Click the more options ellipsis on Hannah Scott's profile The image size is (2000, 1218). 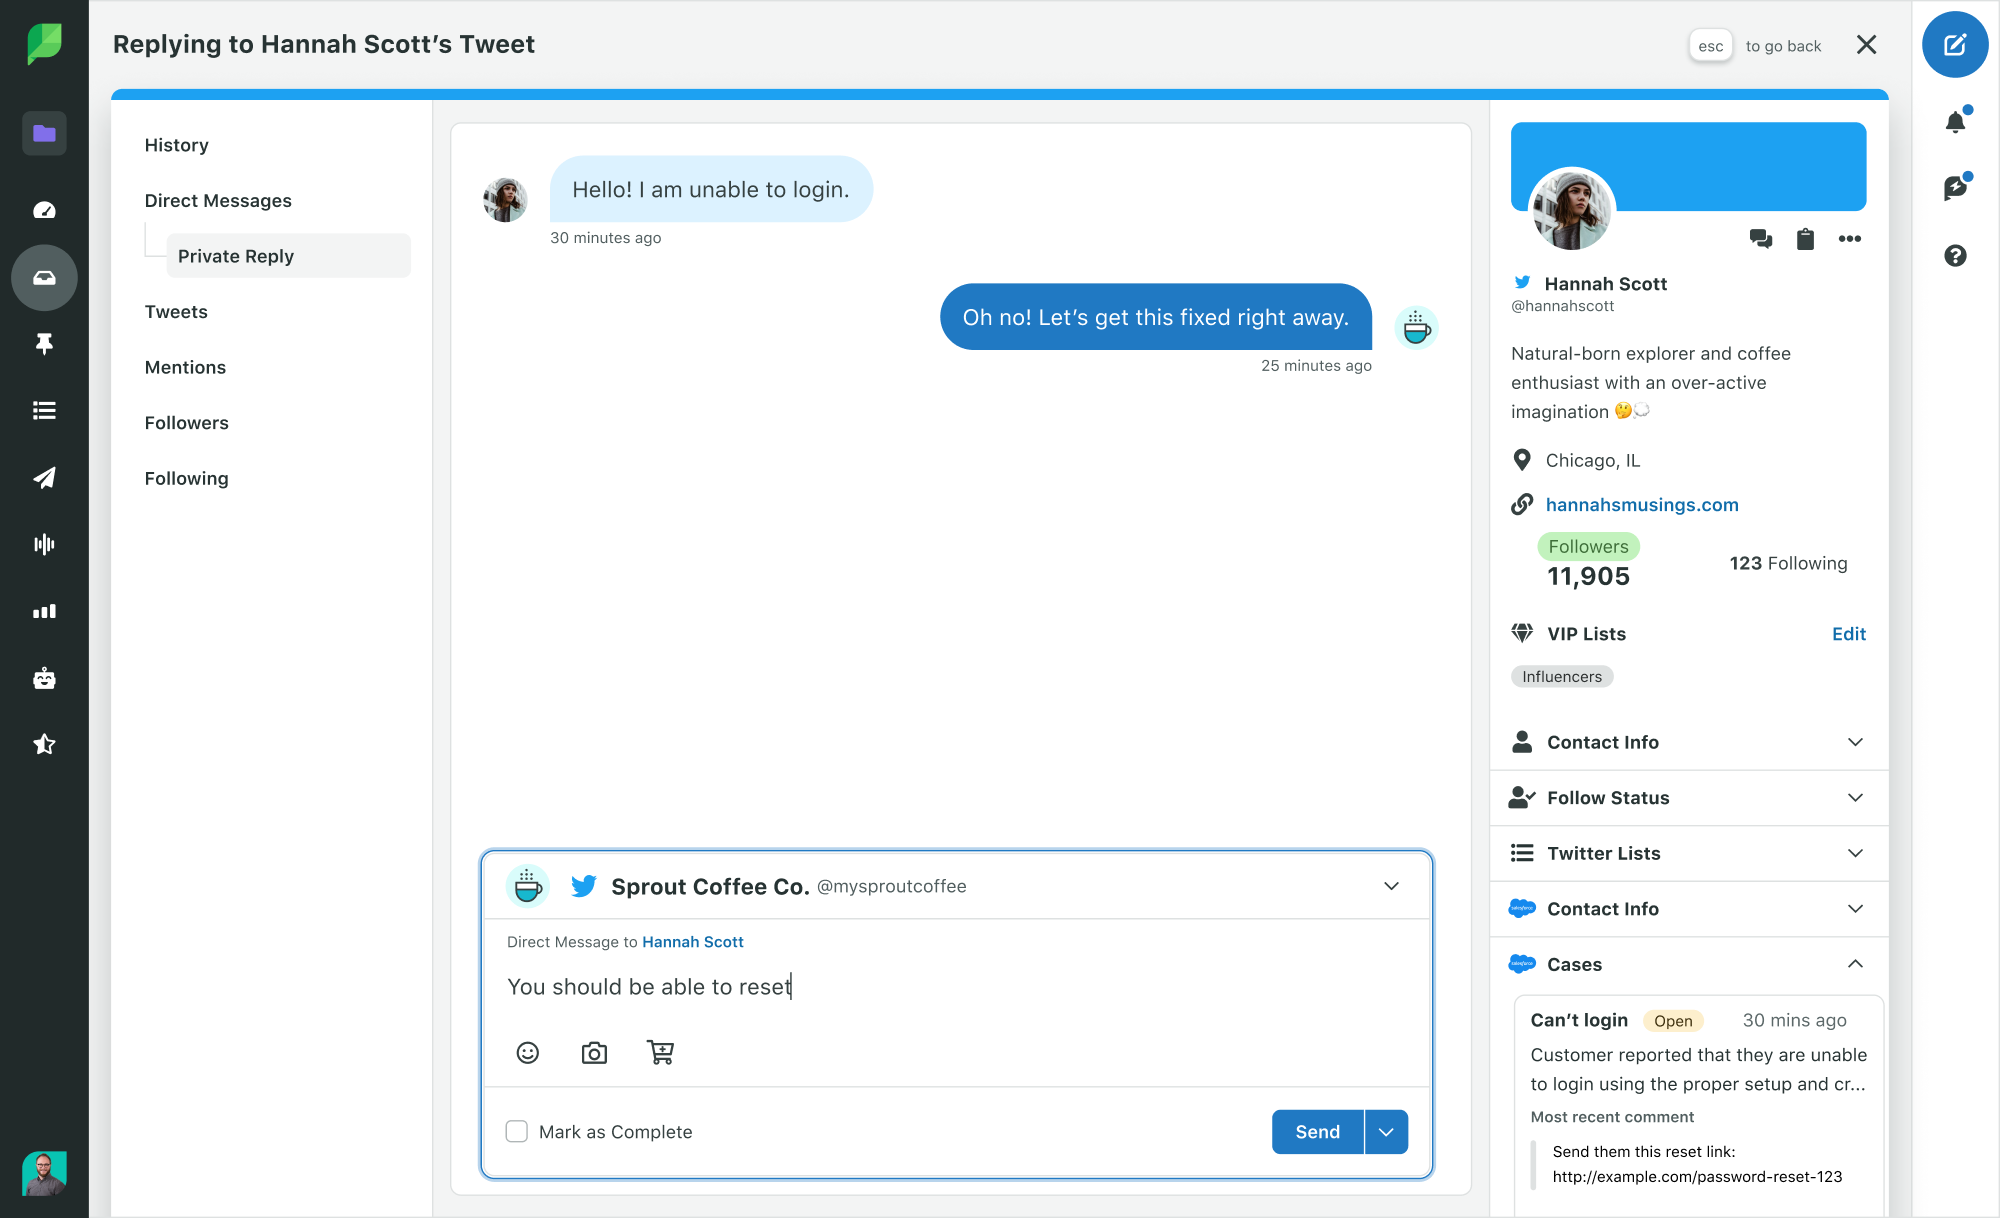1849,238
